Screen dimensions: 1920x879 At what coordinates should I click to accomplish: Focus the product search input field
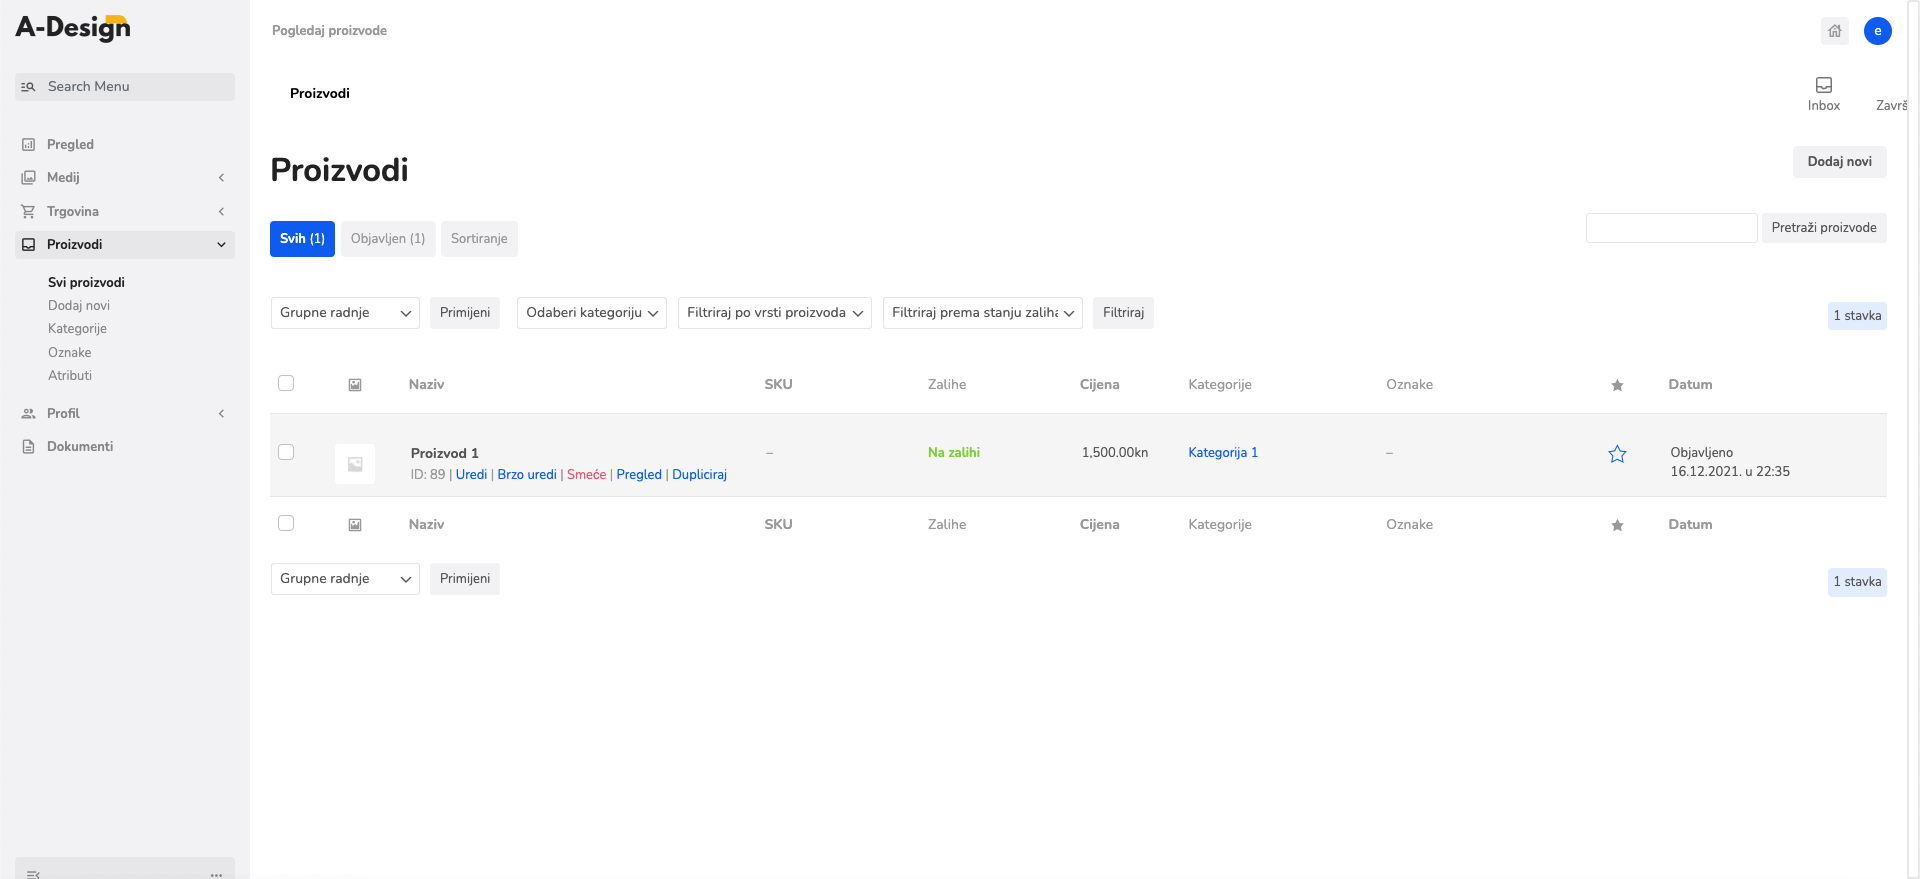(1671, 228)
